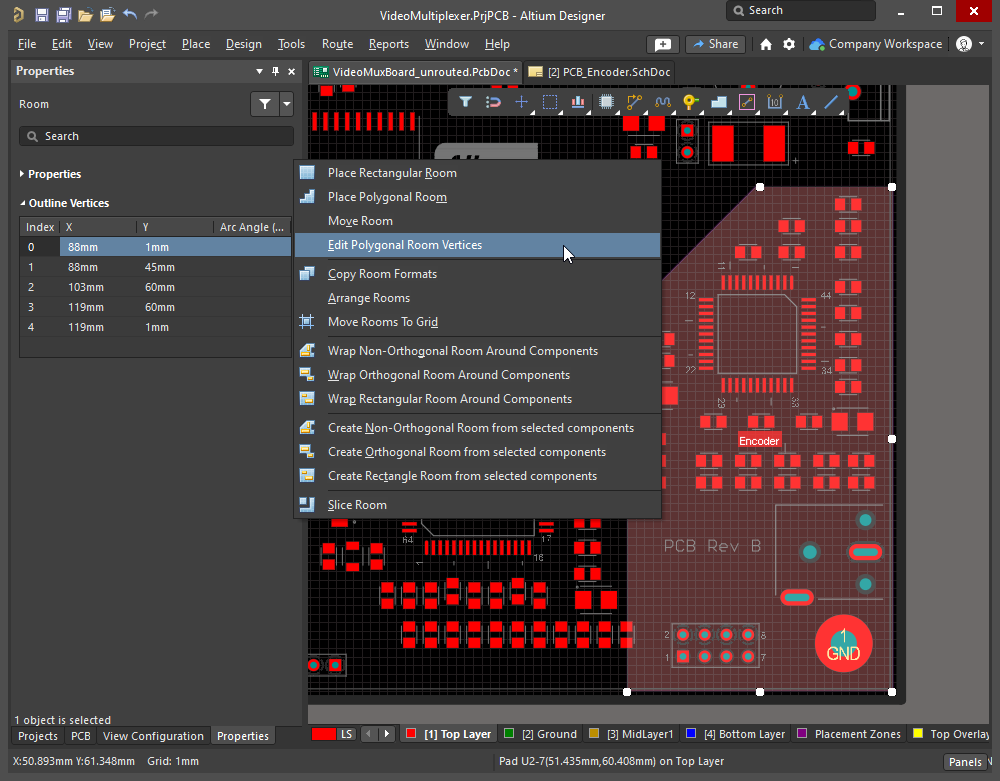Open the Properties panel options dropdown arrow
Image resolution: width=1000 pixels, height=781 pixels.
coord(260,71)
